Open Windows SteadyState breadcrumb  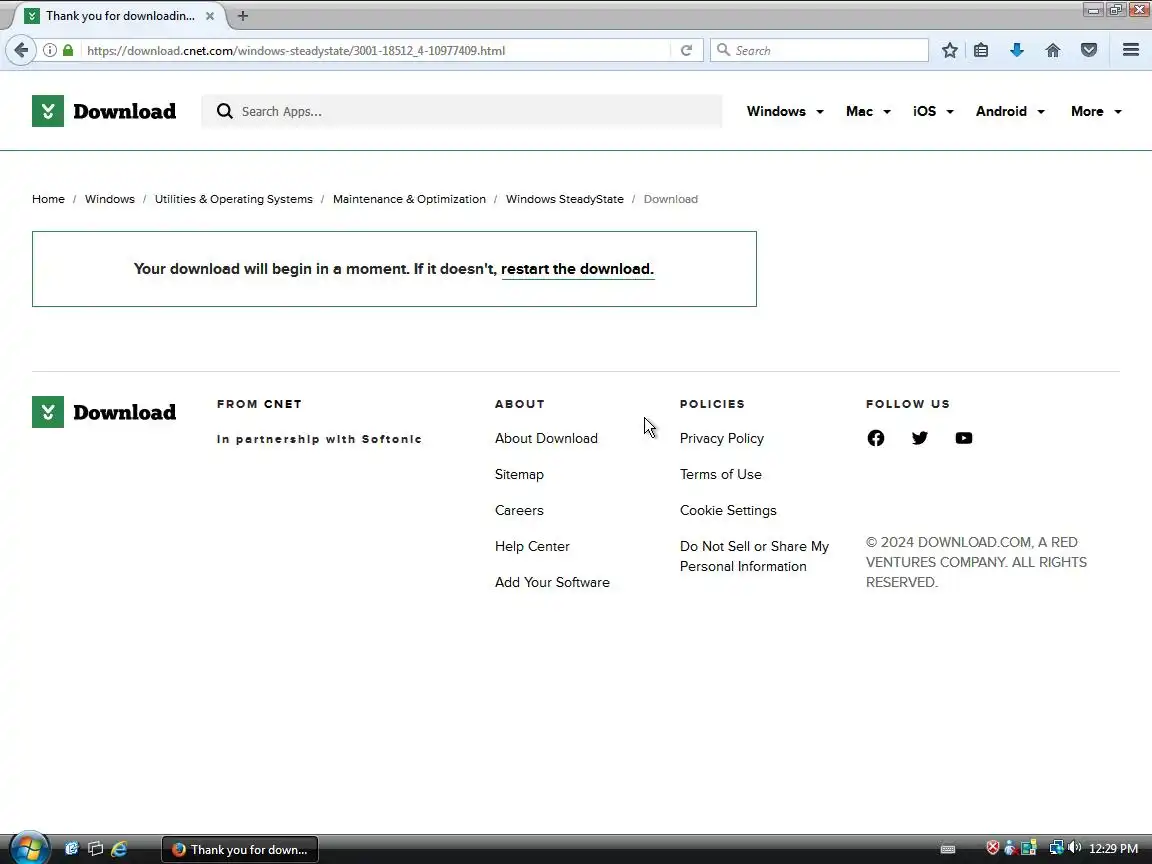(x=564, y=199)
